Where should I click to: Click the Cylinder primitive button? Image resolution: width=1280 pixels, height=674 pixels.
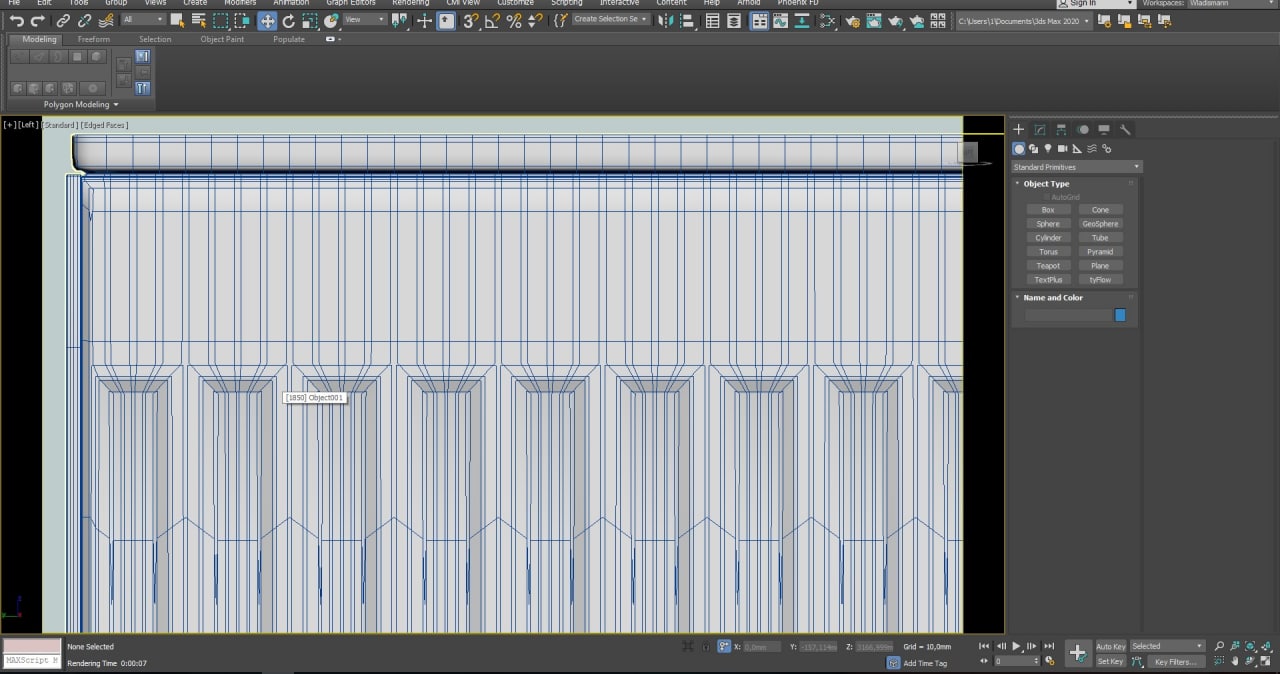click(1048, 238)
